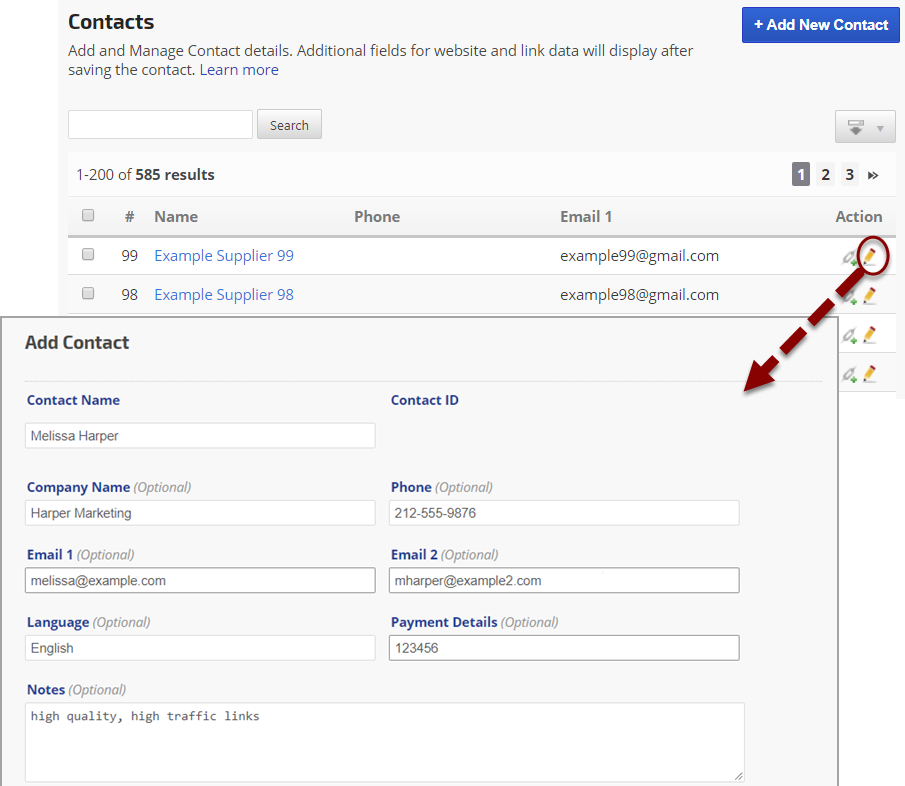Open the Learn more link

(x=239, y=70)
